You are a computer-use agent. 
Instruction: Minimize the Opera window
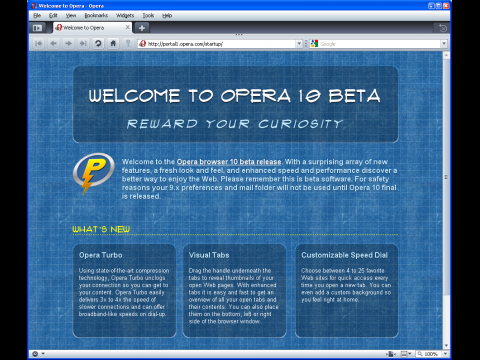point(431,6)
